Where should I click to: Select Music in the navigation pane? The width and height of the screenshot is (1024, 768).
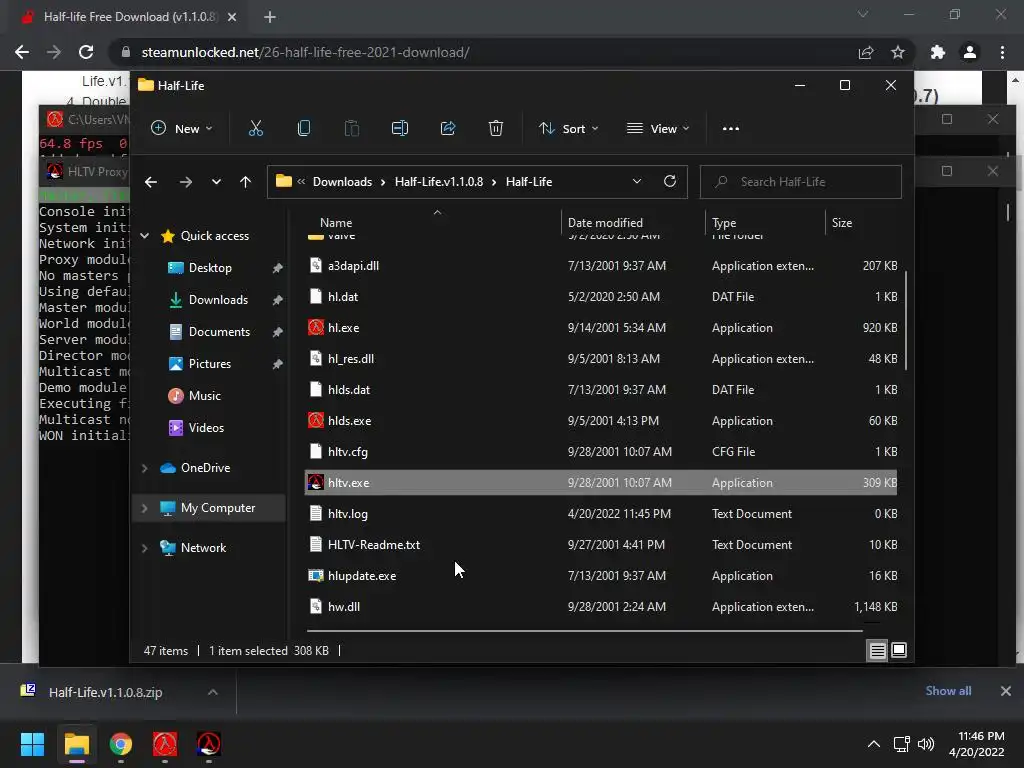click(204, 396)
